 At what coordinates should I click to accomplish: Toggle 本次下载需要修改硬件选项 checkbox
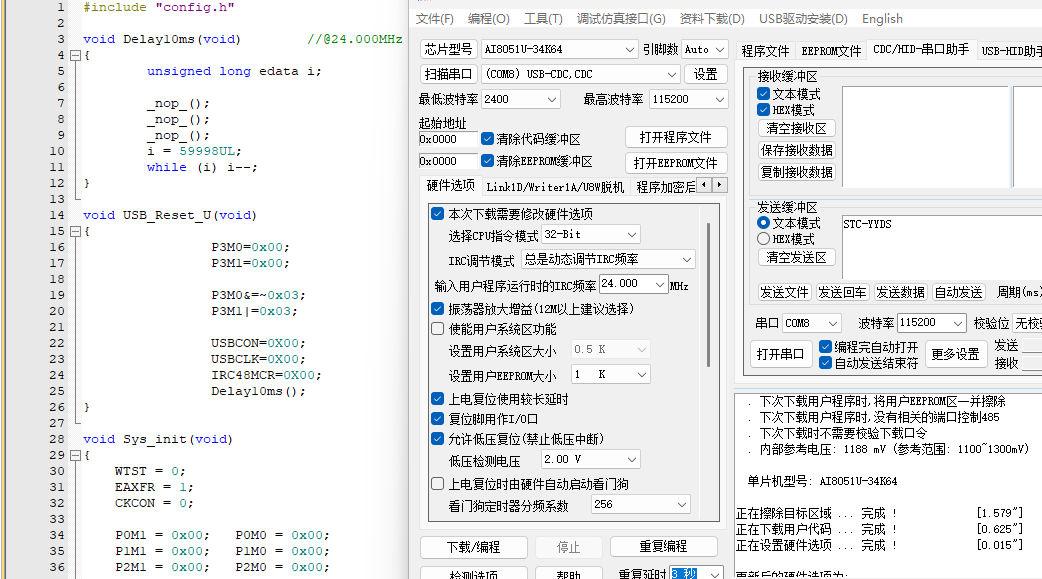437,213
